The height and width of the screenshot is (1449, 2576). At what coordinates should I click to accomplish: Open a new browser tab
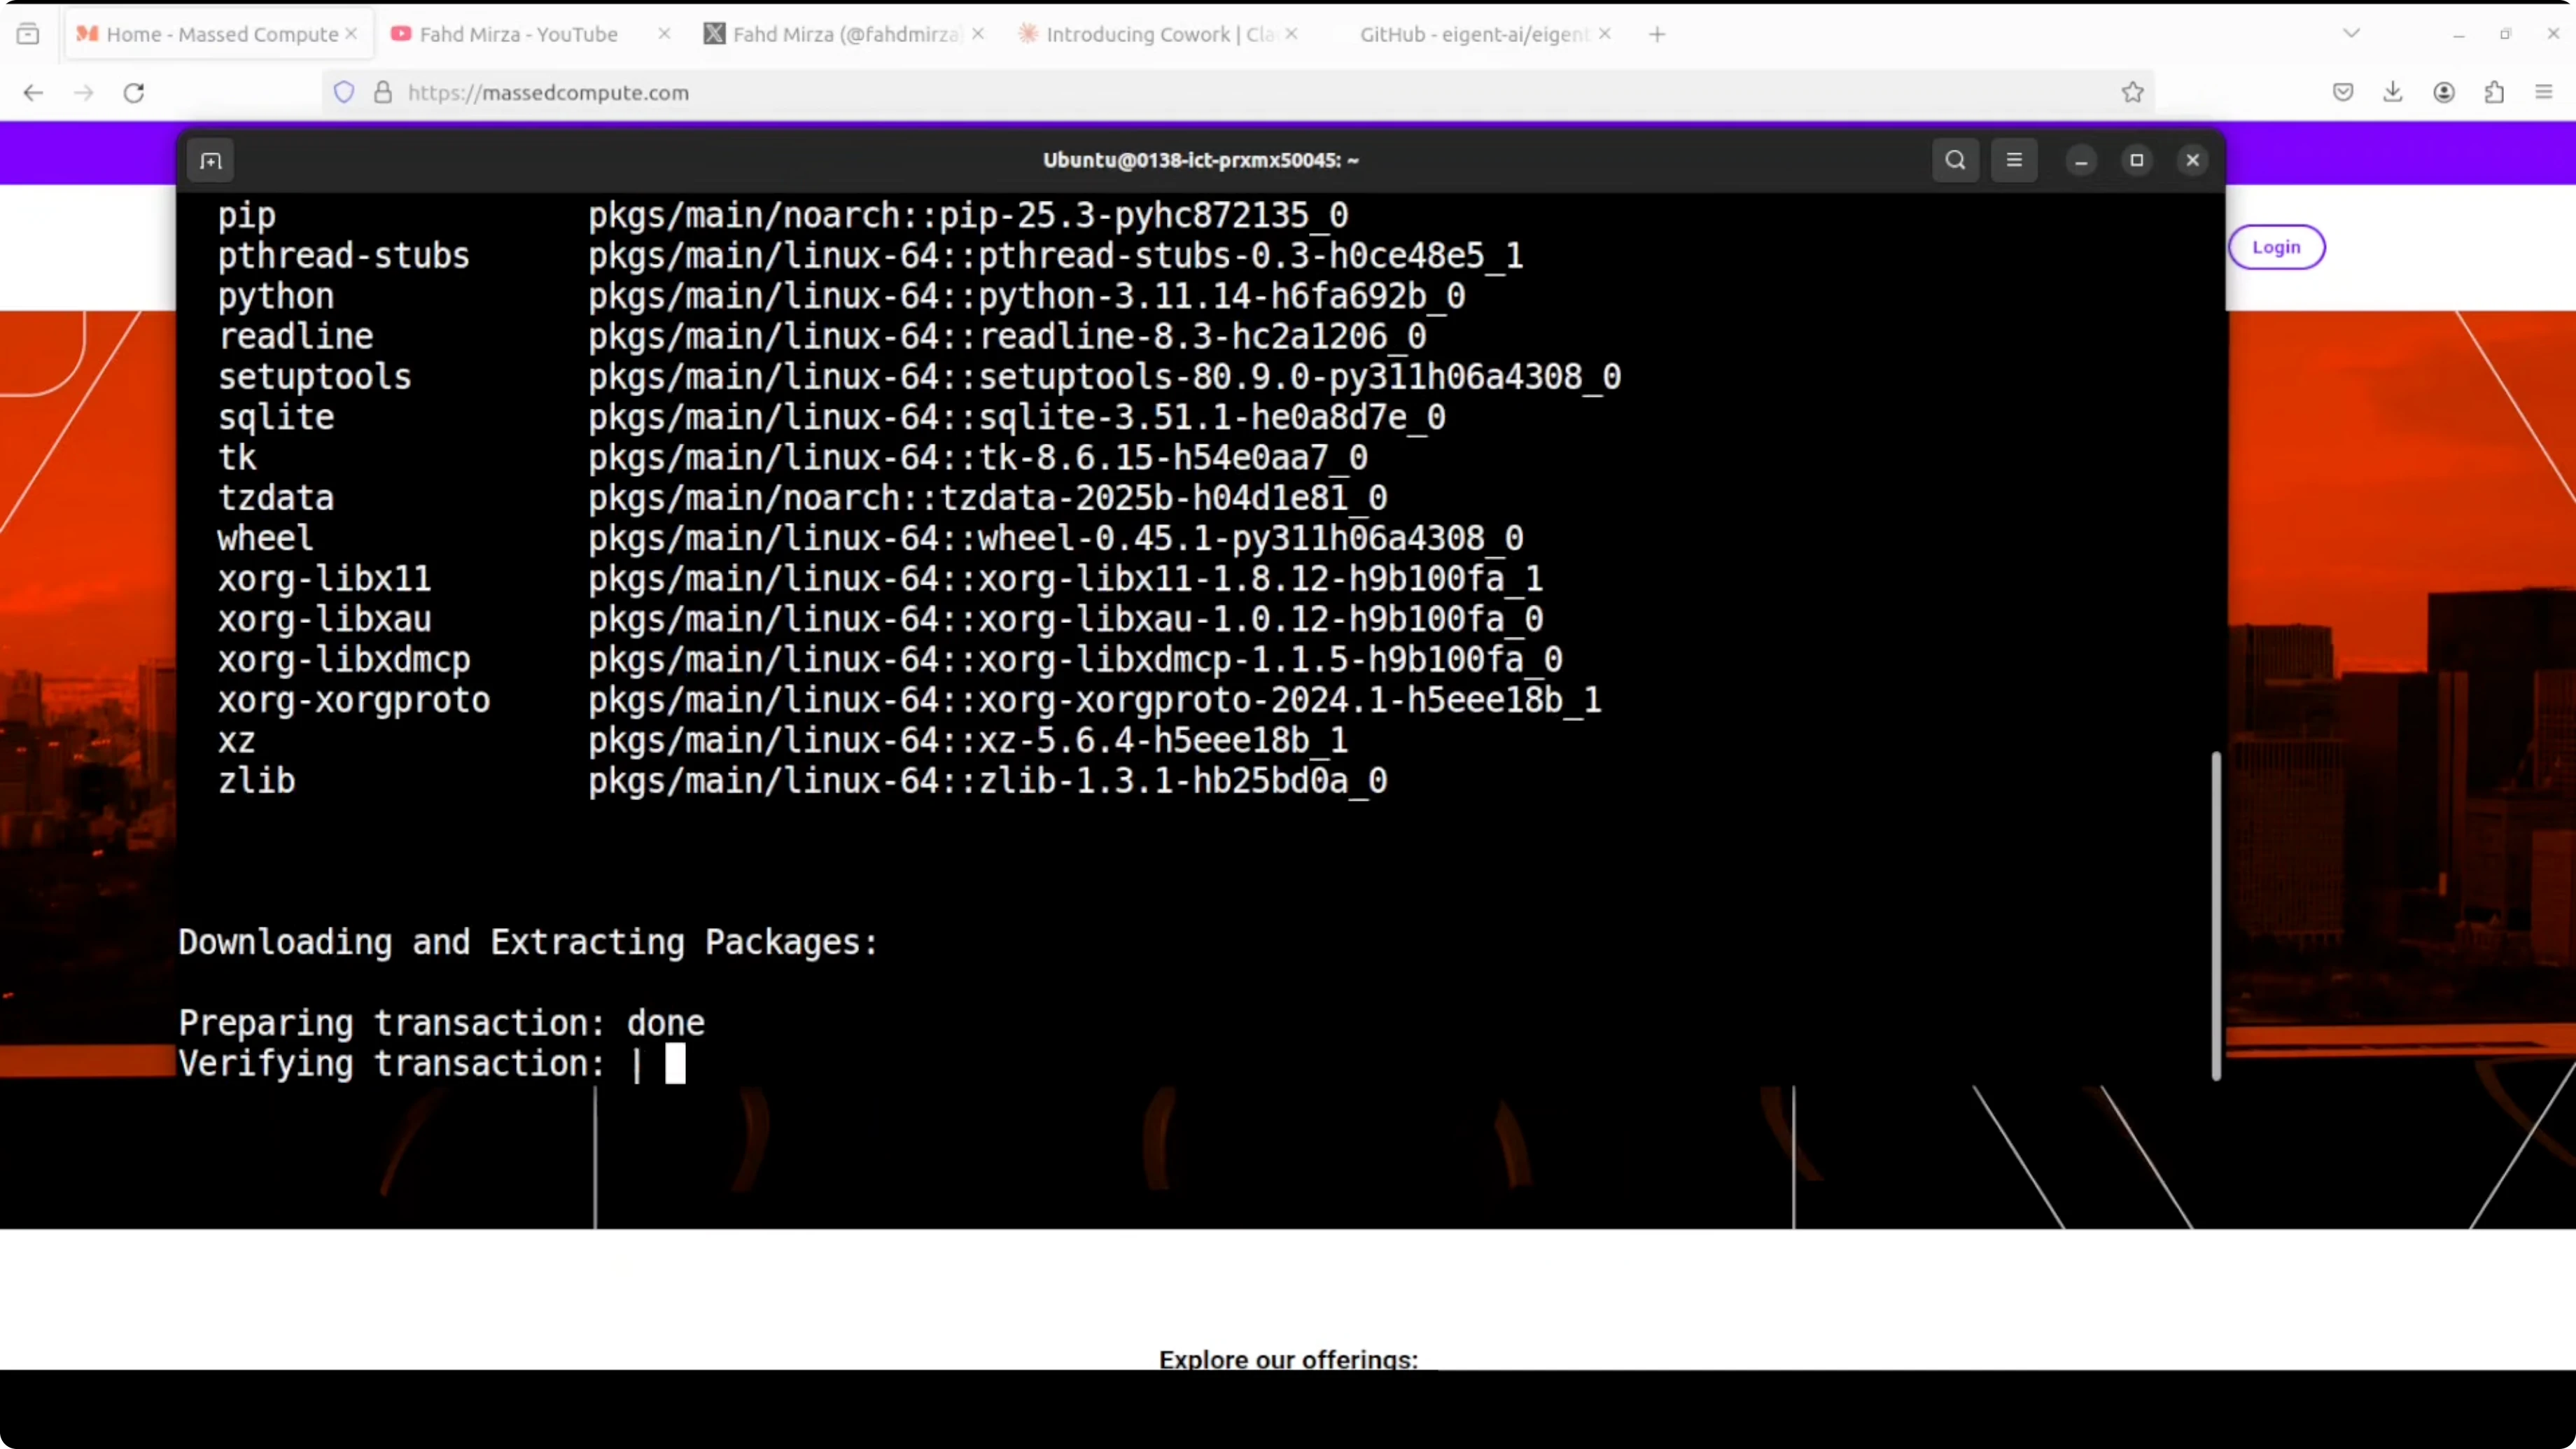1657,34
